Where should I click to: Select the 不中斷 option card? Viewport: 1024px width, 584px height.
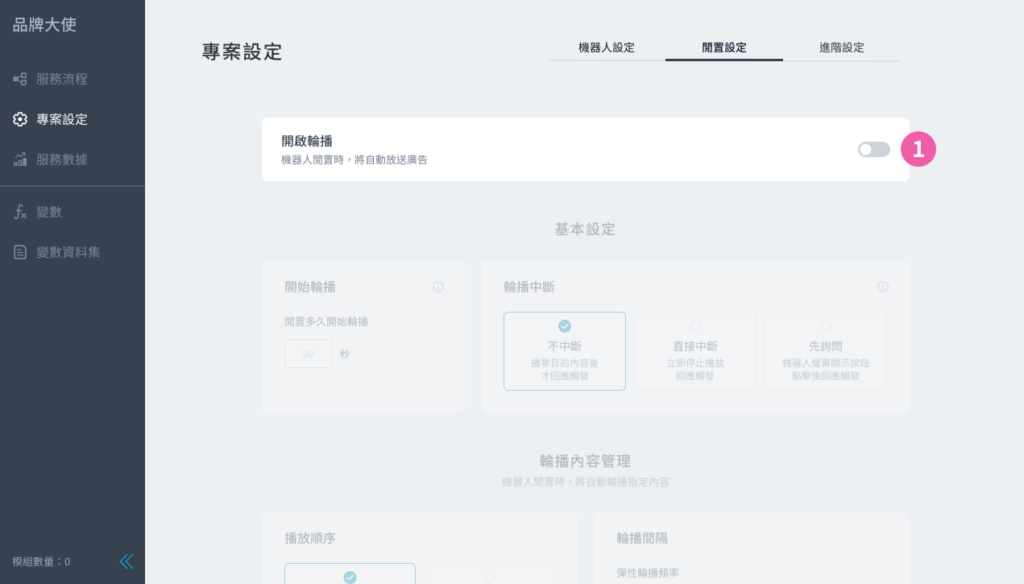coord(564,351)
